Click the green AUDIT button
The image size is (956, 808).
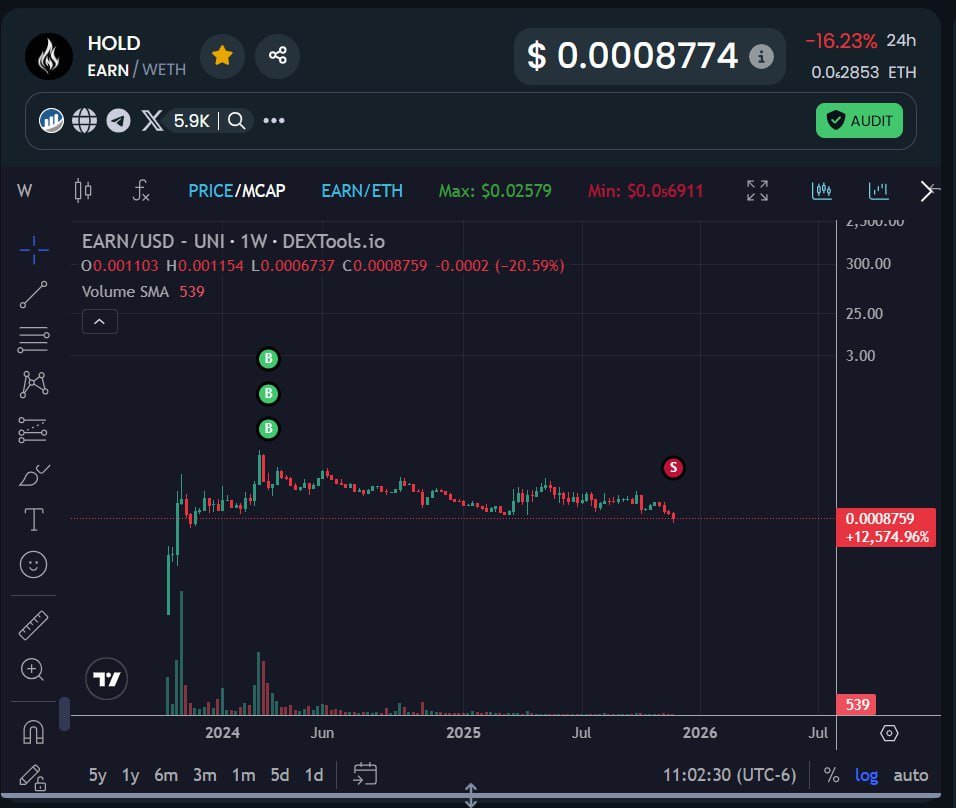point(859,121)
